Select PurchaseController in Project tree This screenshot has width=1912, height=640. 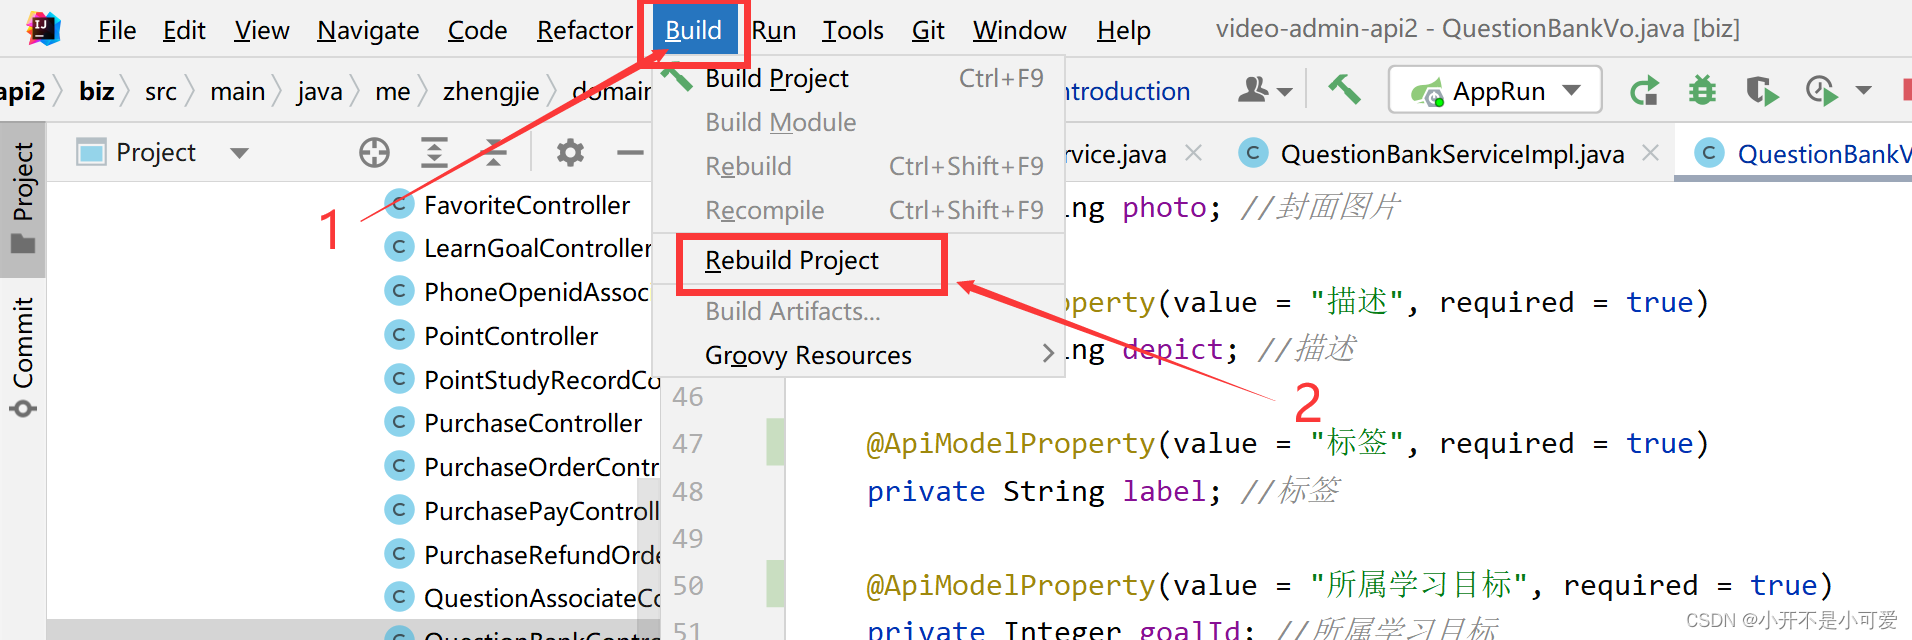[533, 422]
